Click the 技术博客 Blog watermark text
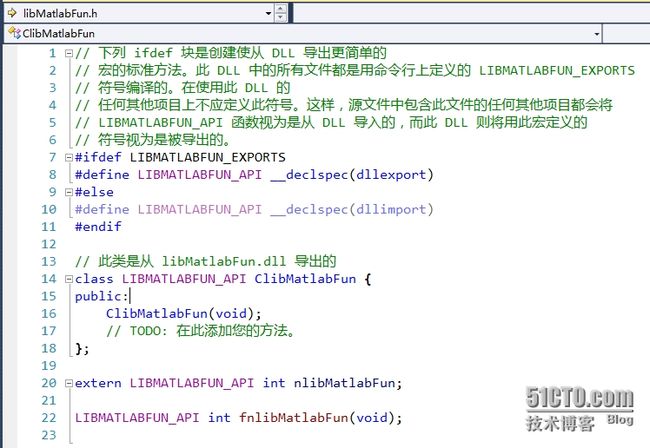The width and height of the screenshot is (650, 448). pyautogui.click(x=592, y=423)
